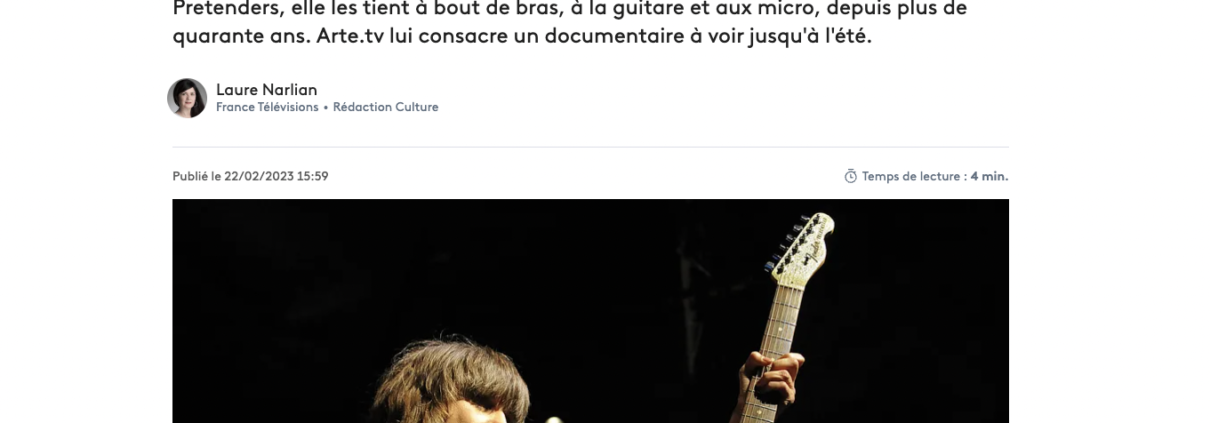Open the Rédaction Culture link
Screen dimensions: 1210x423
pyautogui.click(x=386, y=107)
